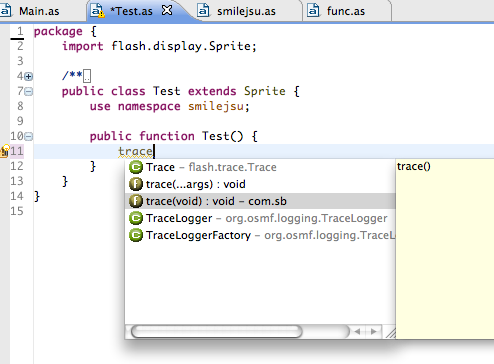Click the func.as file icon
Viewport: 494px width, 364px height.
[313, 10]
